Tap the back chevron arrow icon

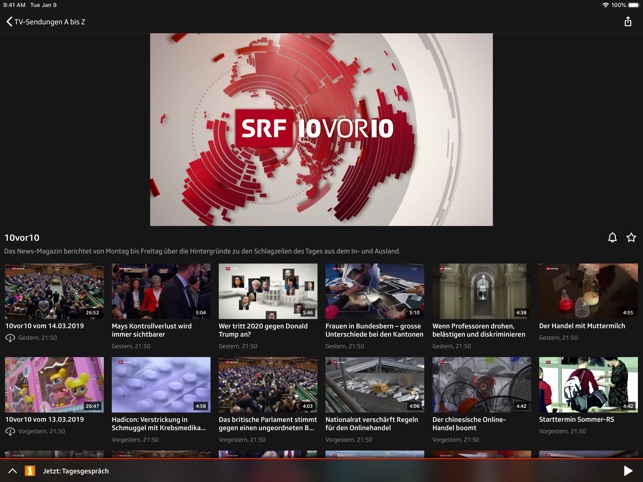(9, 22)
